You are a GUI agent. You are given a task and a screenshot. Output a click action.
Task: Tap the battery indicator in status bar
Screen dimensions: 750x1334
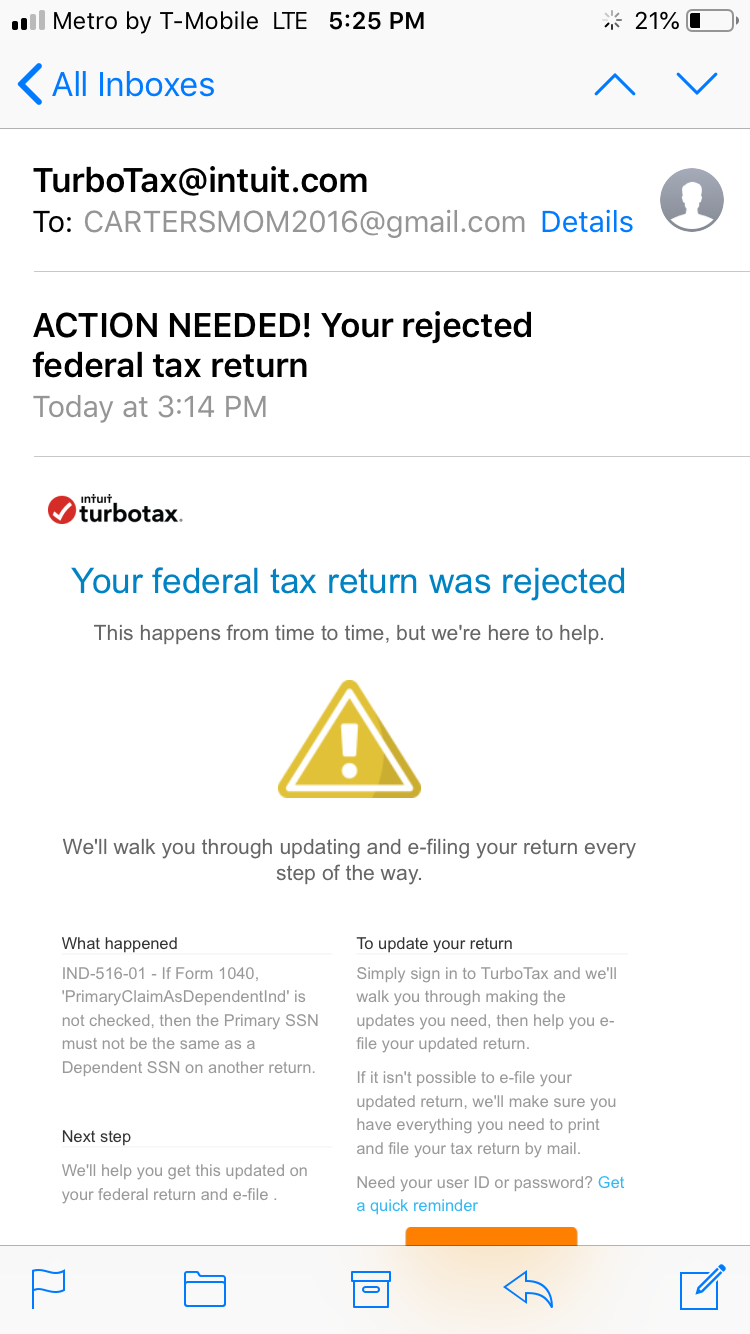[x=710, y=21]
